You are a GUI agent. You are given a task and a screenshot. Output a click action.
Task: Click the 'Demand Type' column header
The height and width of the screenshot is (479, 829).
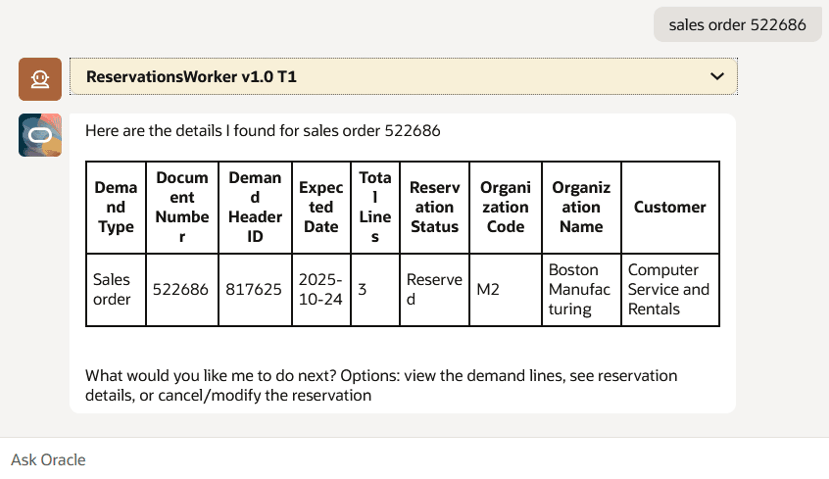click(x=116, y=207)
